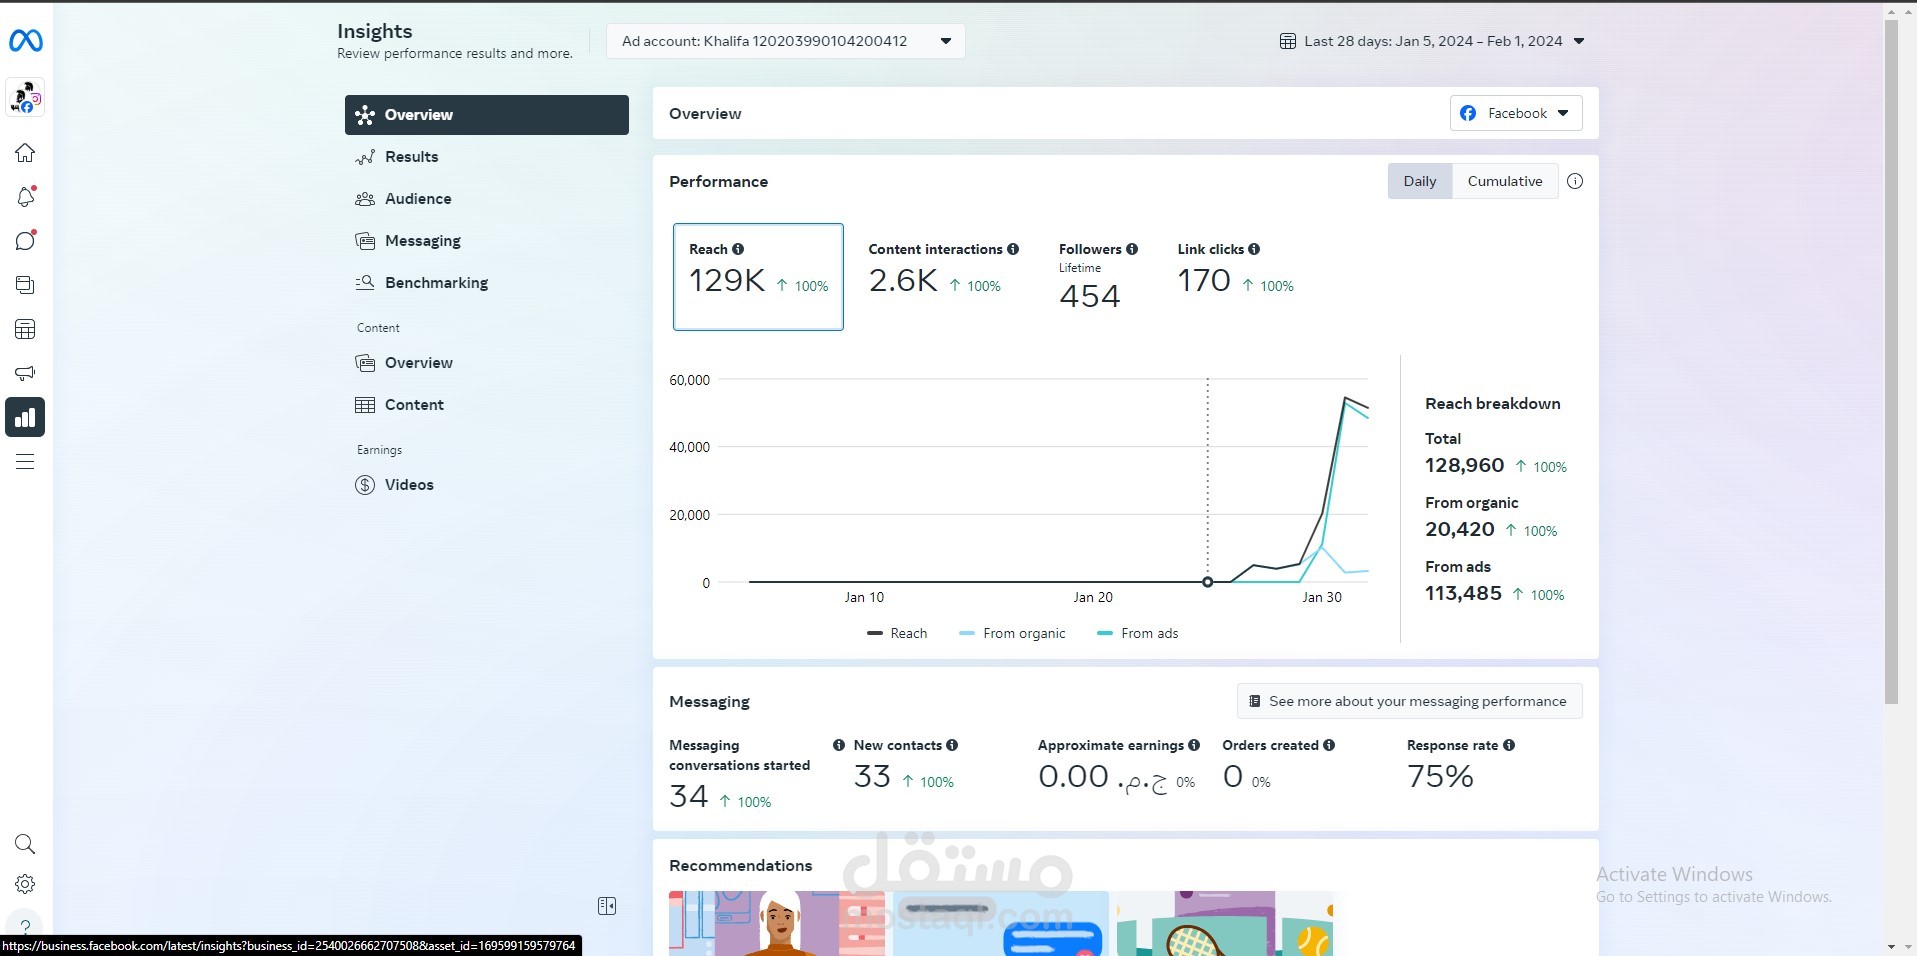Toggle From organic series in legend
The image size is (1917, 956).
(x=1012, y=633)
